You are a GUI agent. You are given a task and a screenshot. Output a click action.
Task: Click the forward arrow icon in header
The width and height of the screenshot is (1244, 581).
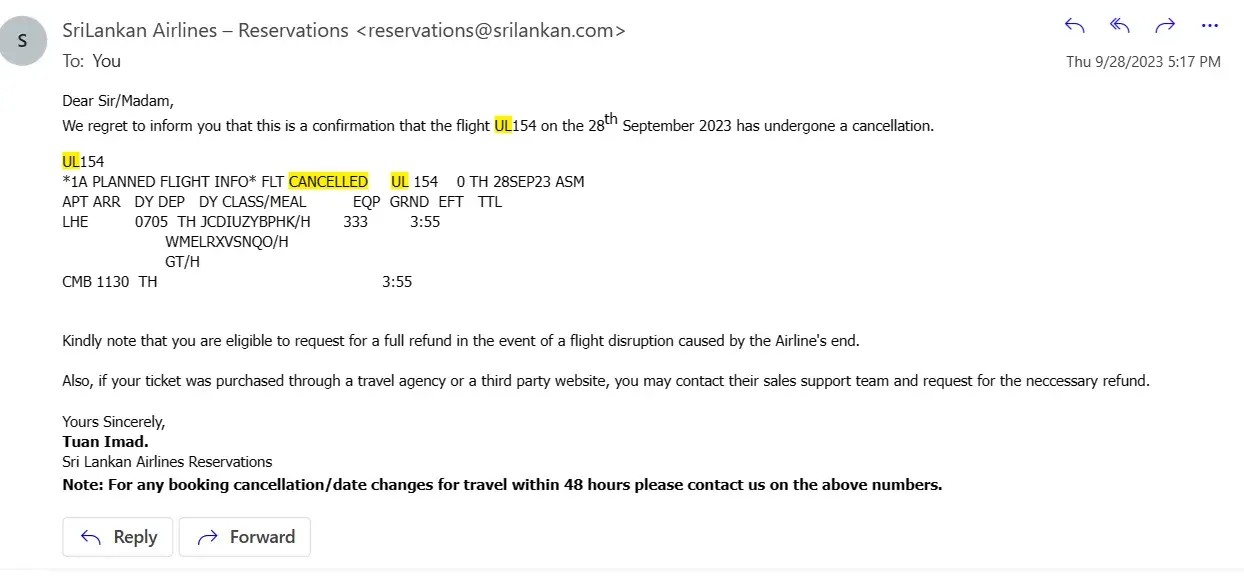click(1165, 26)
